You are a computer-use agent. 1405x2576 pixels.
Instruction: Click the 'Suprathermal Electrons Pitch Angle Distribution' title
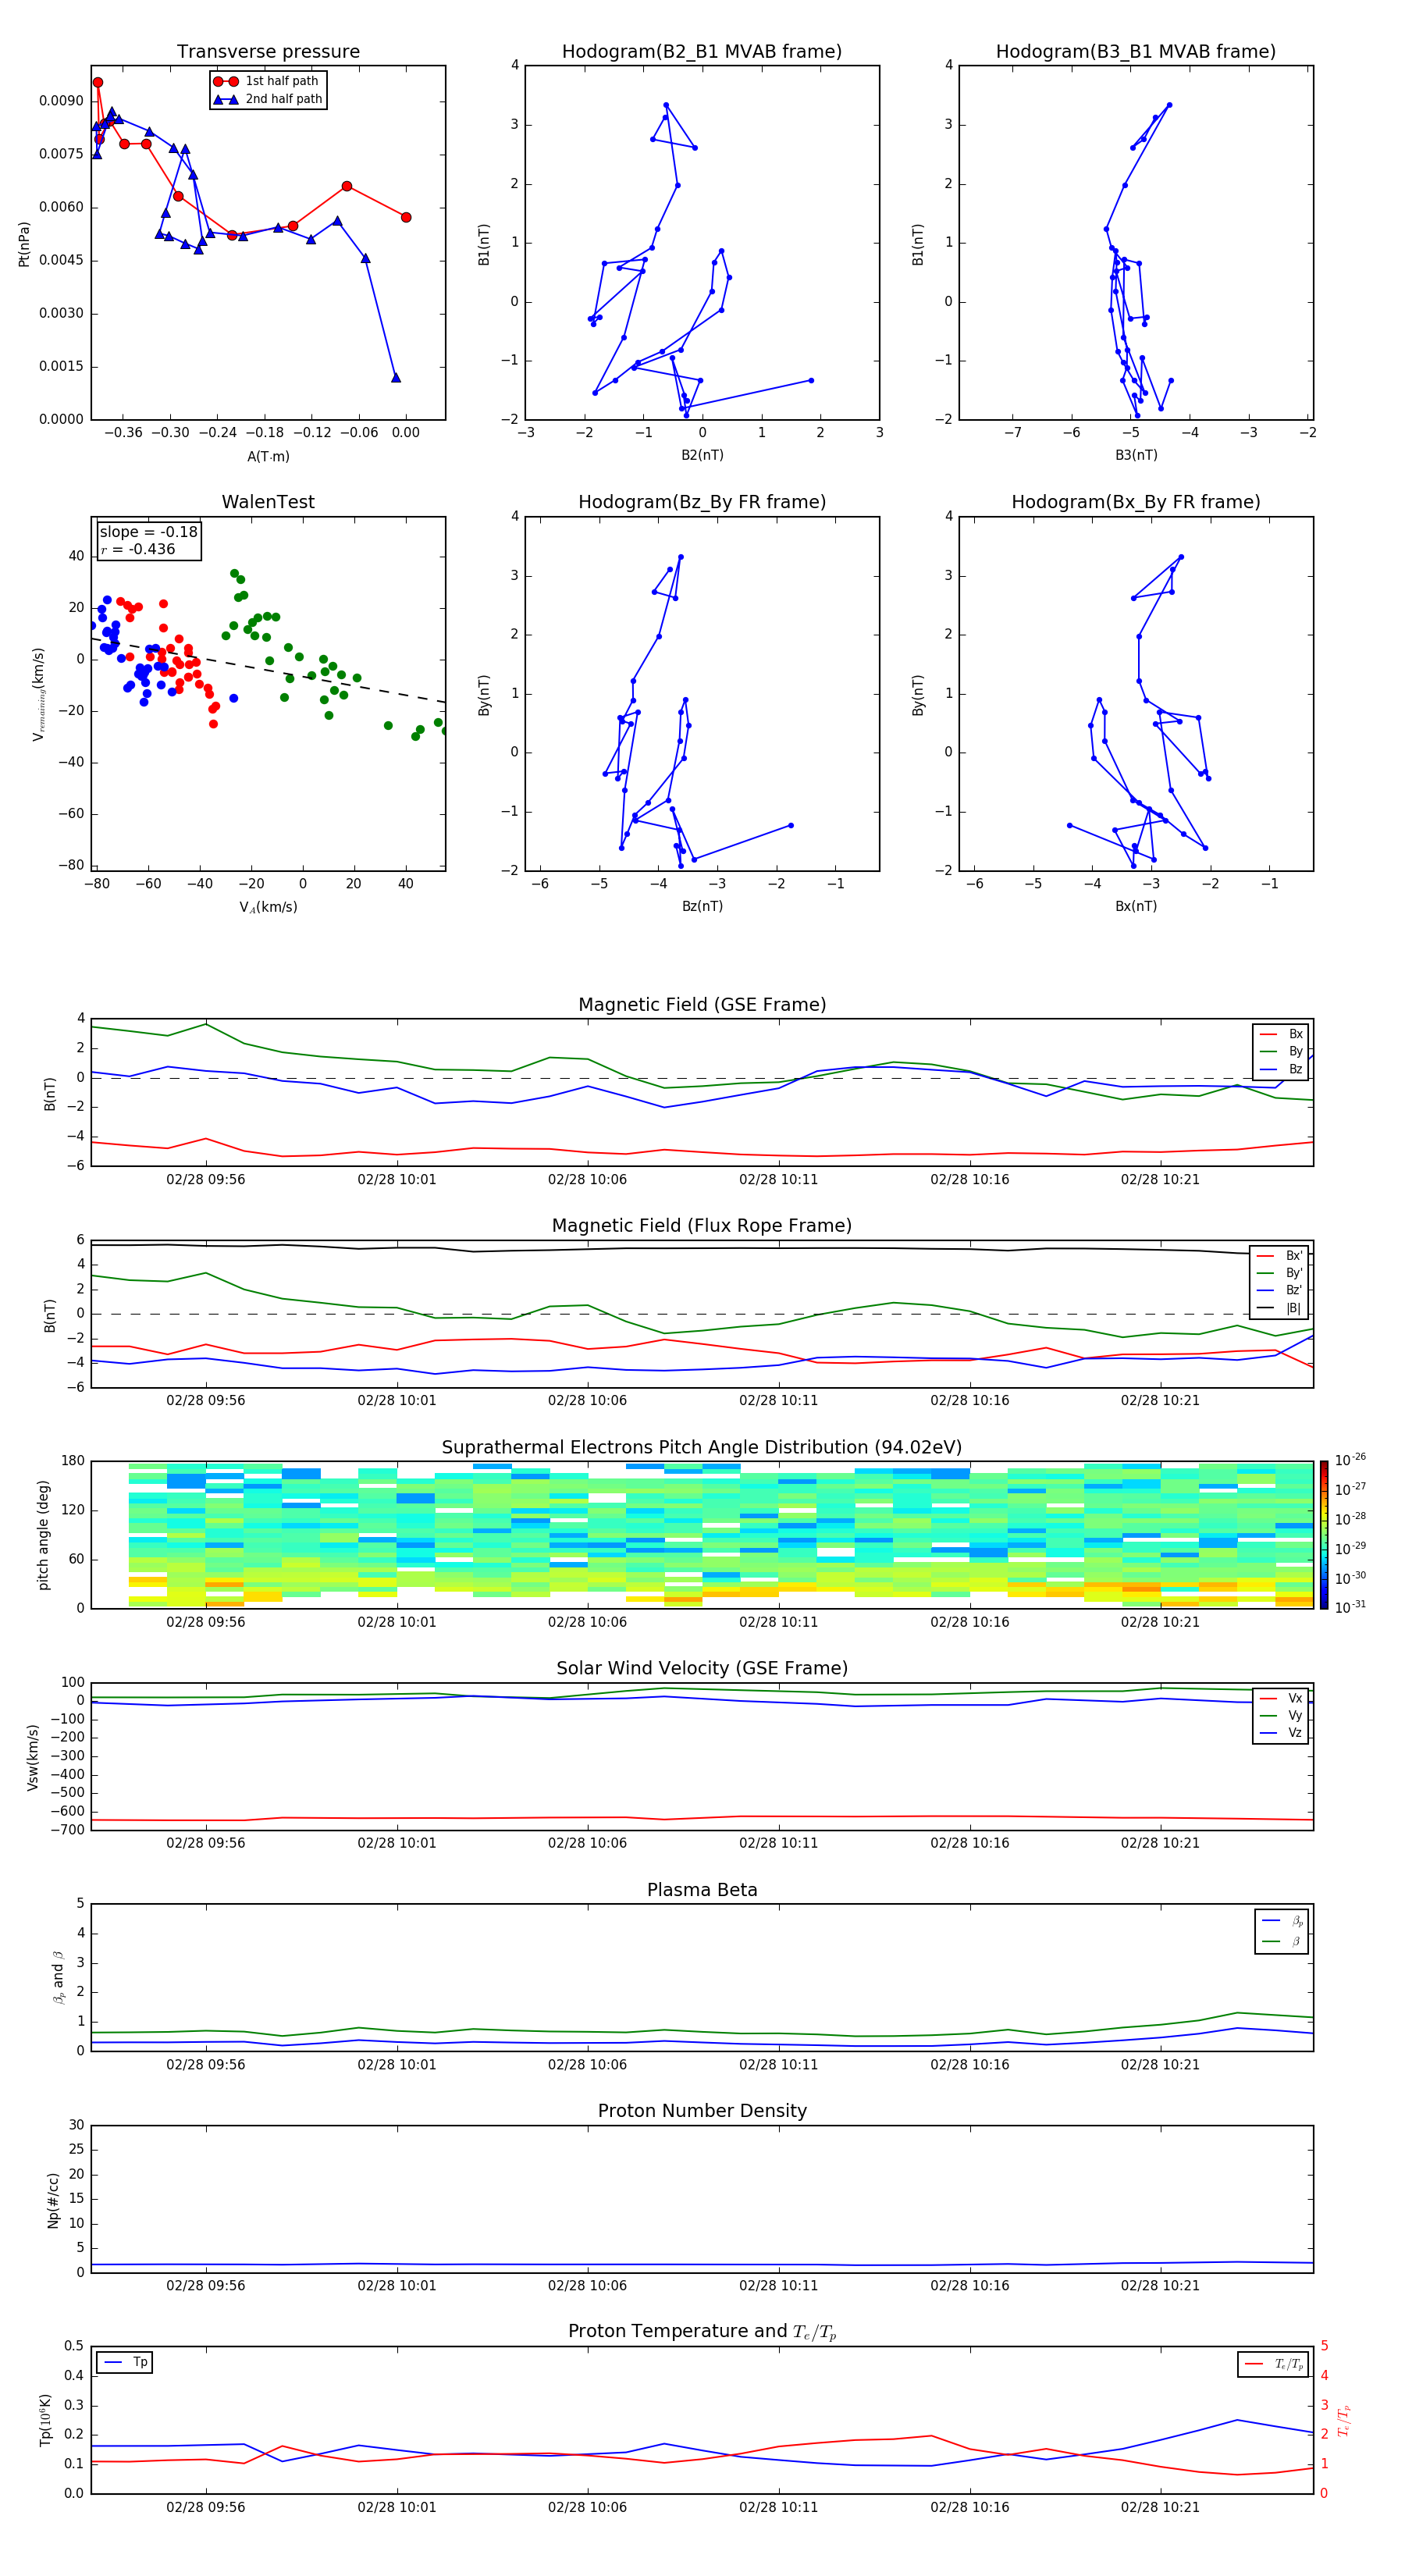point(702,1448)
